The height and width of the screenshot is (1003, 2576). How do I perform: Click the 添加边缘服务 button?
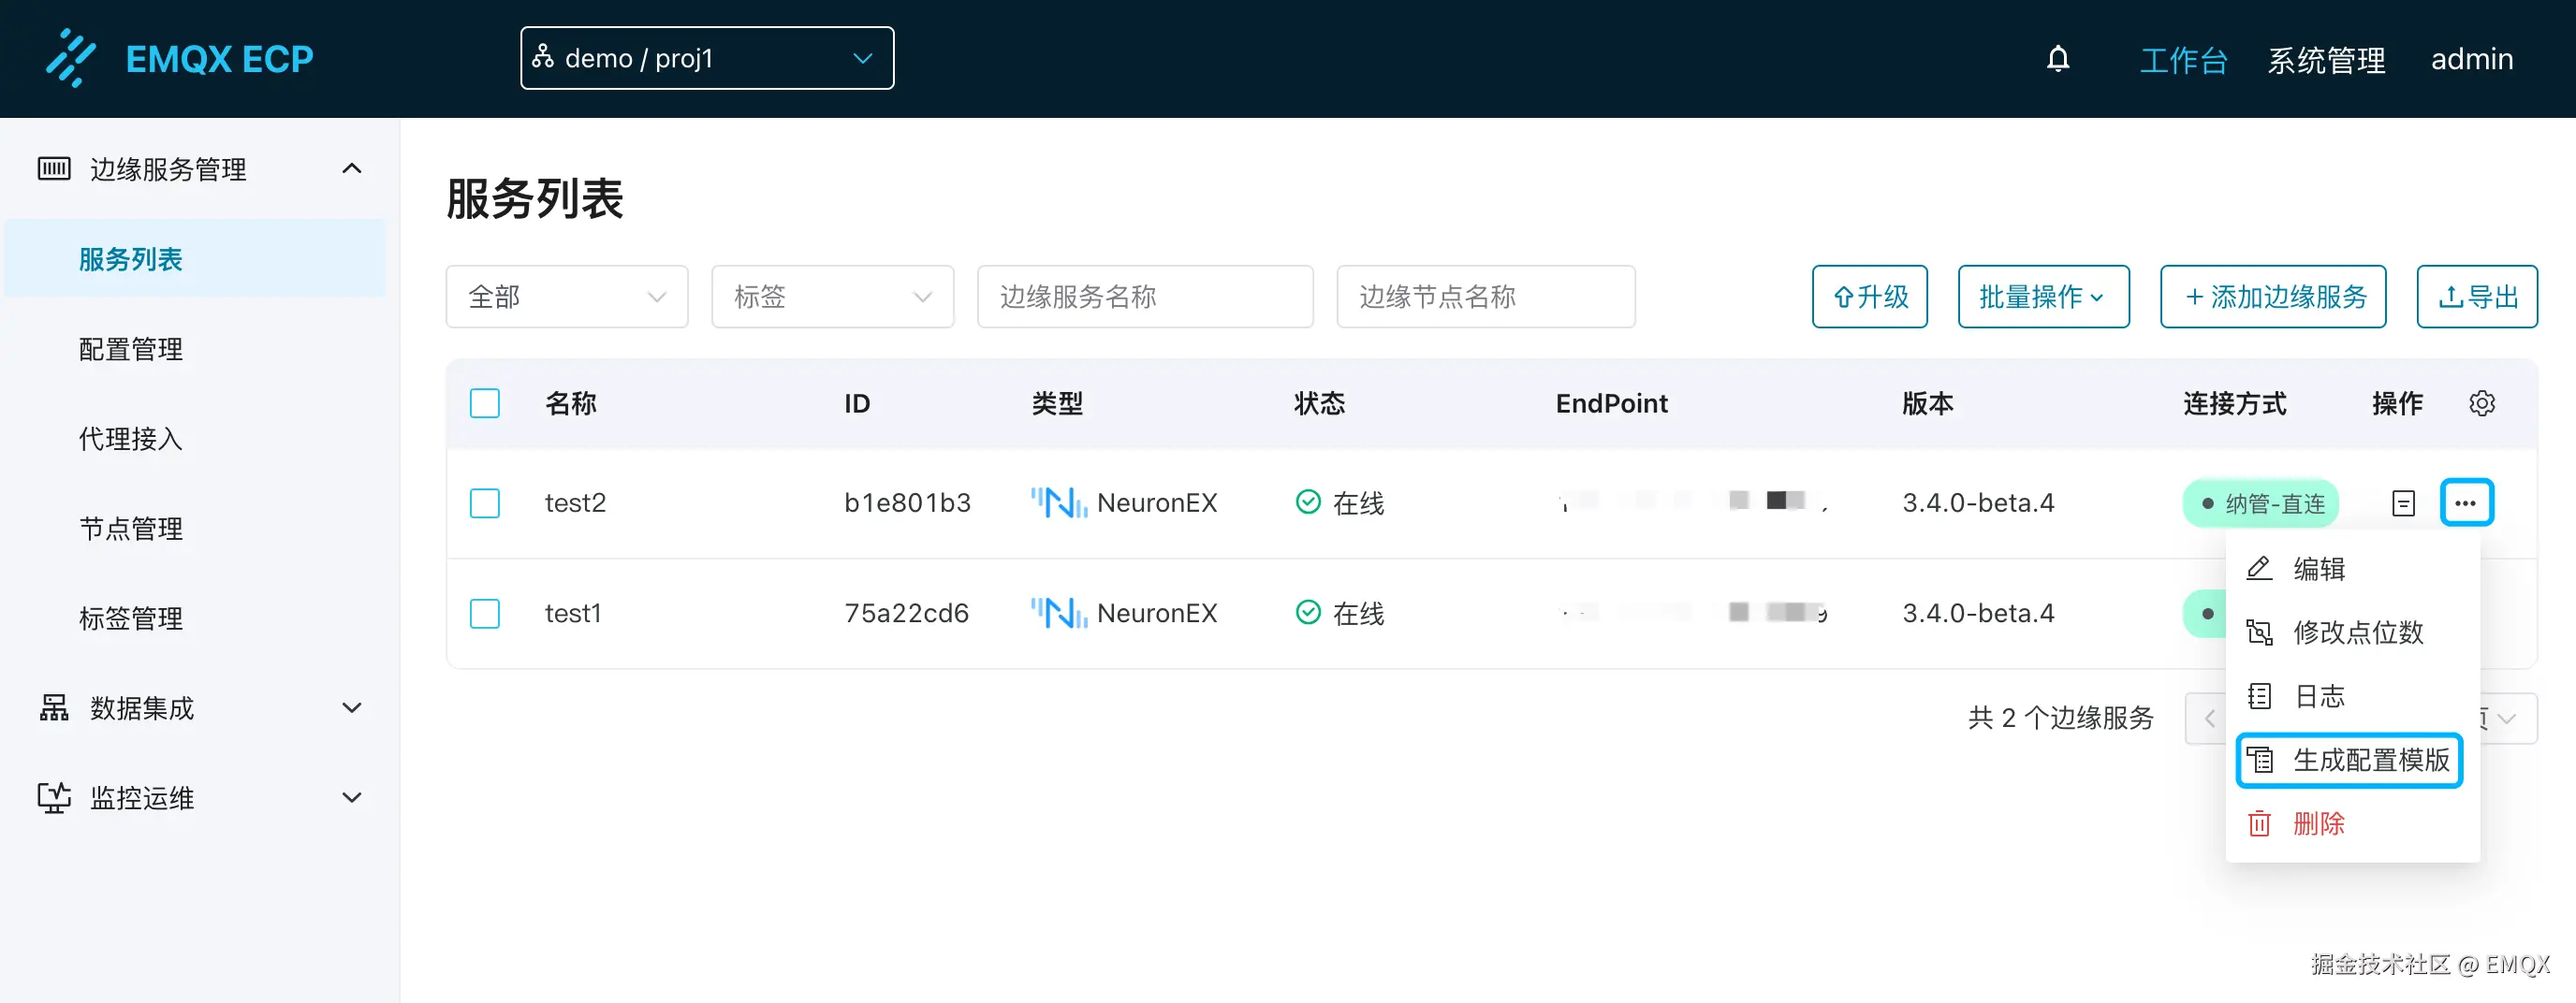[x=2273, y=296]
